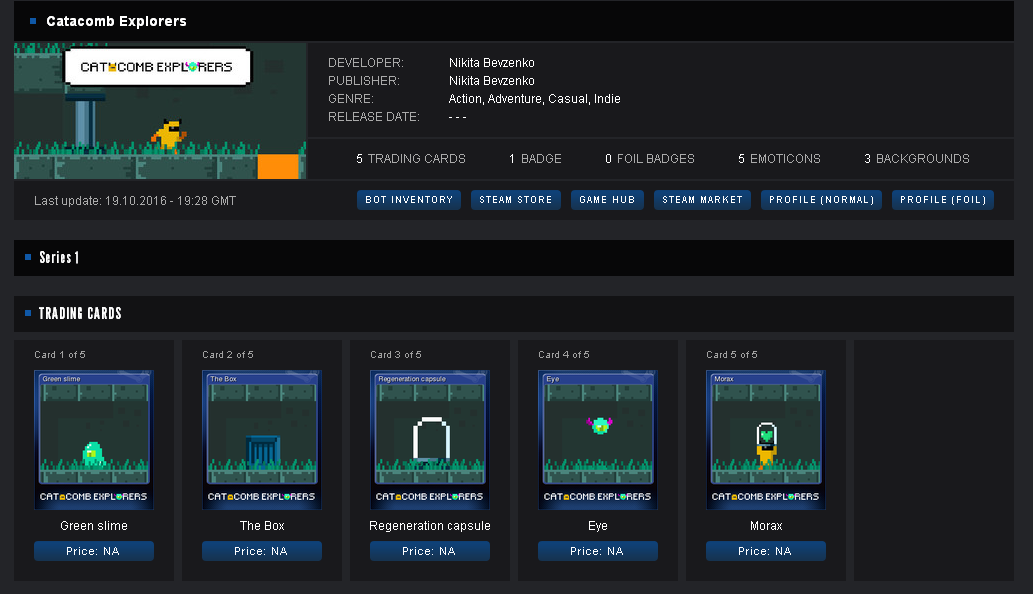Screen dimensions: 1033x594
Task: Open the Bot Inventory button
Action: pos(408,200)
